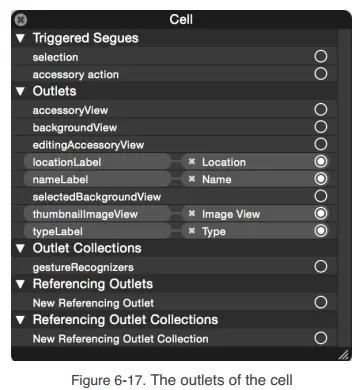Select the selectedBackgroundView outlet row
Image resolution: width=361 pixels, height=390 pixels.
[x=174, y=196]
